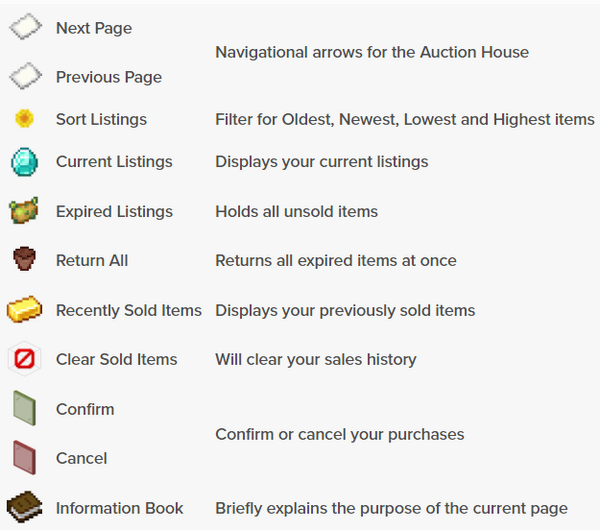Viewport: 600px width, 530px height.
Task: Click the Expired Listings icon
Action: [24, 210]
